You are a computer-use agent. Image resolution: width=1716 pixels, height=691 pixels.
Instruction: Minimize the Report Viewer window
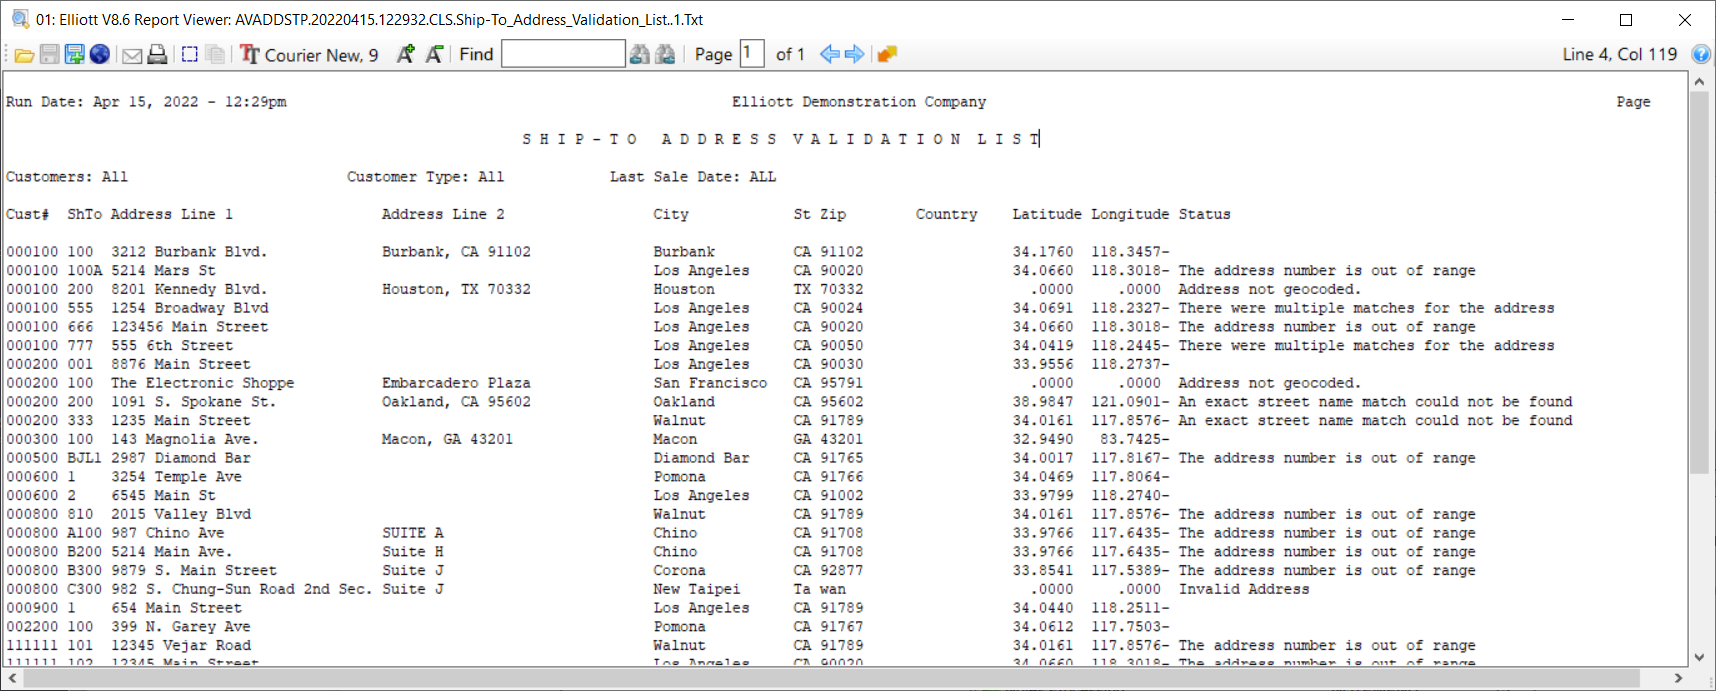[x=1568, y=20]
